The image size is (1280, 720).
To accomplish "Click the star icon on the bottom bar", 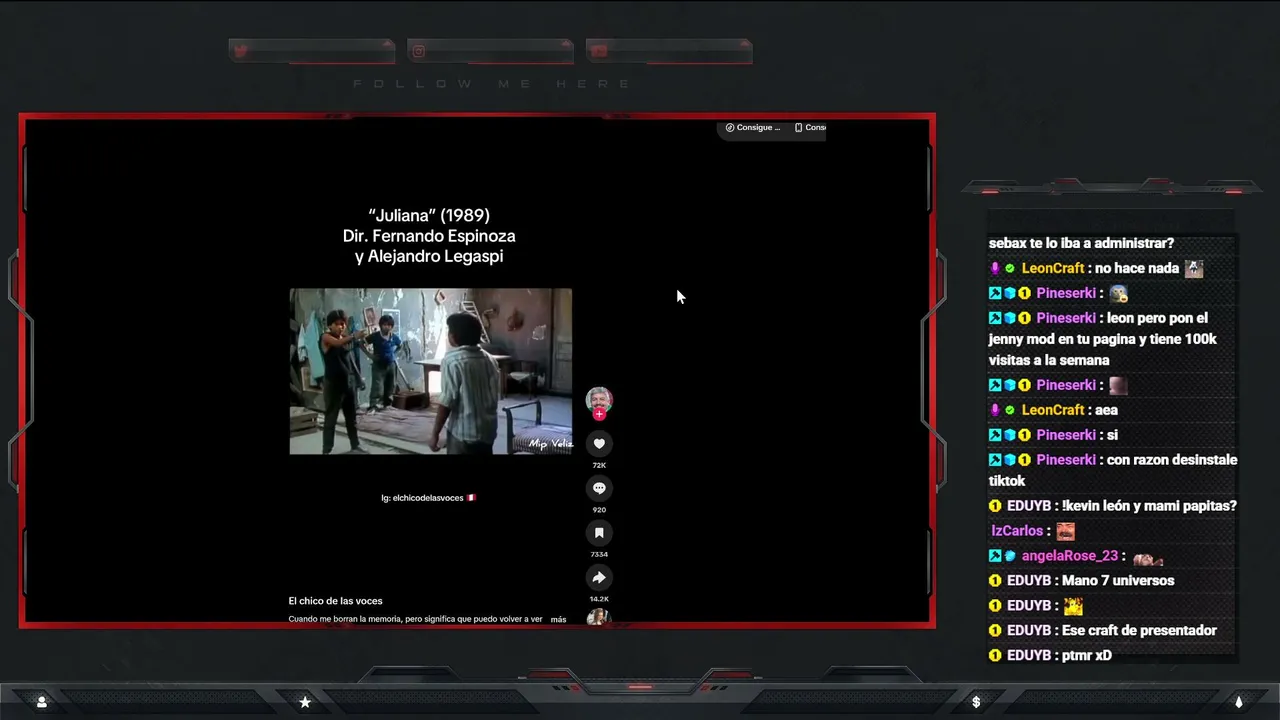I will [305, 702].
